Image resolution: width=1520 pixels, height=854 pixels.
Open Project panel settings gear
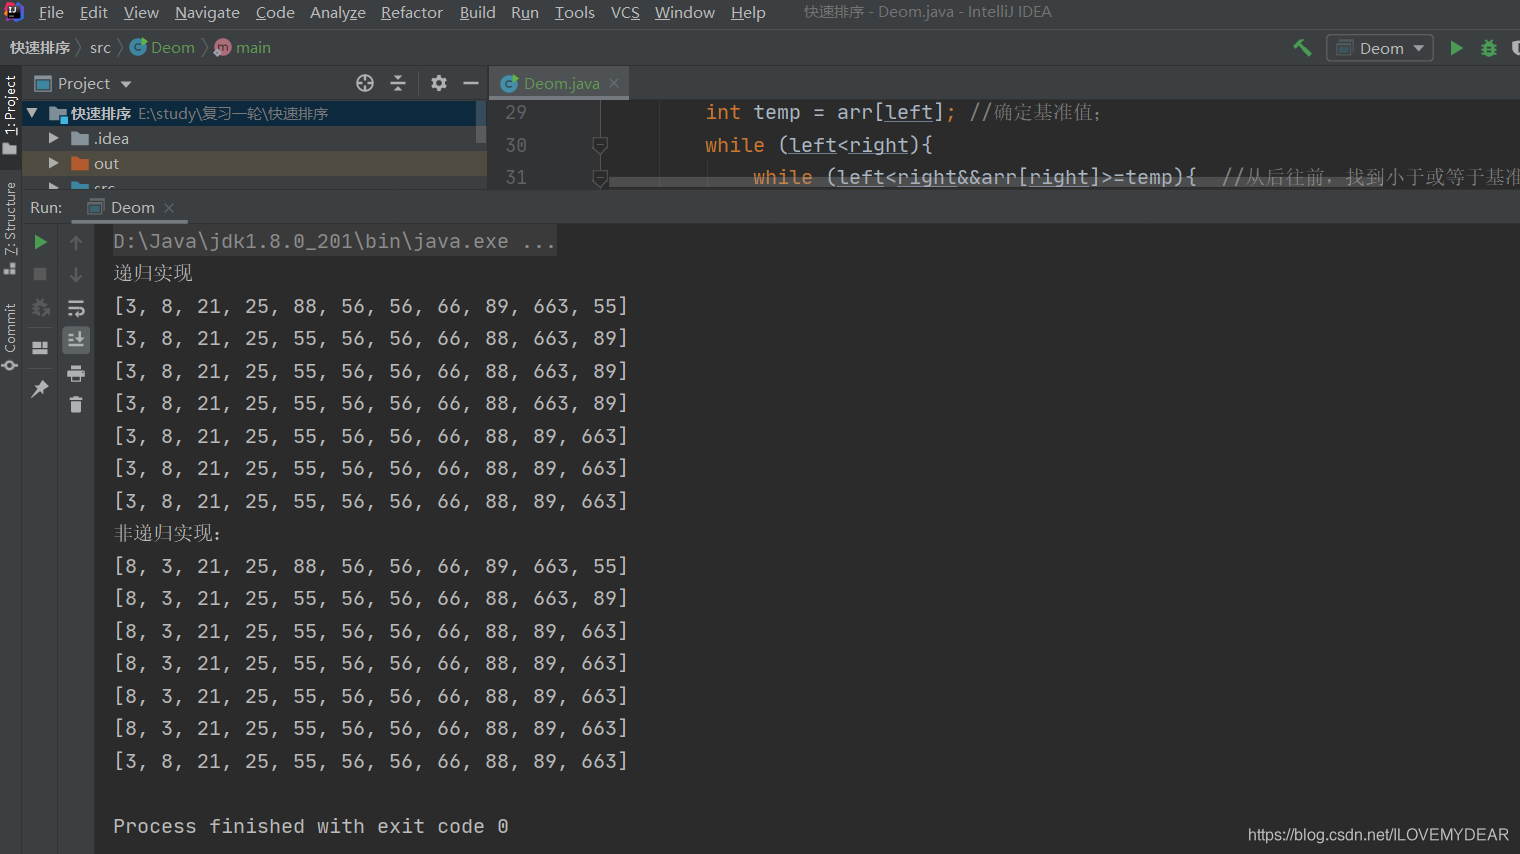439,83
